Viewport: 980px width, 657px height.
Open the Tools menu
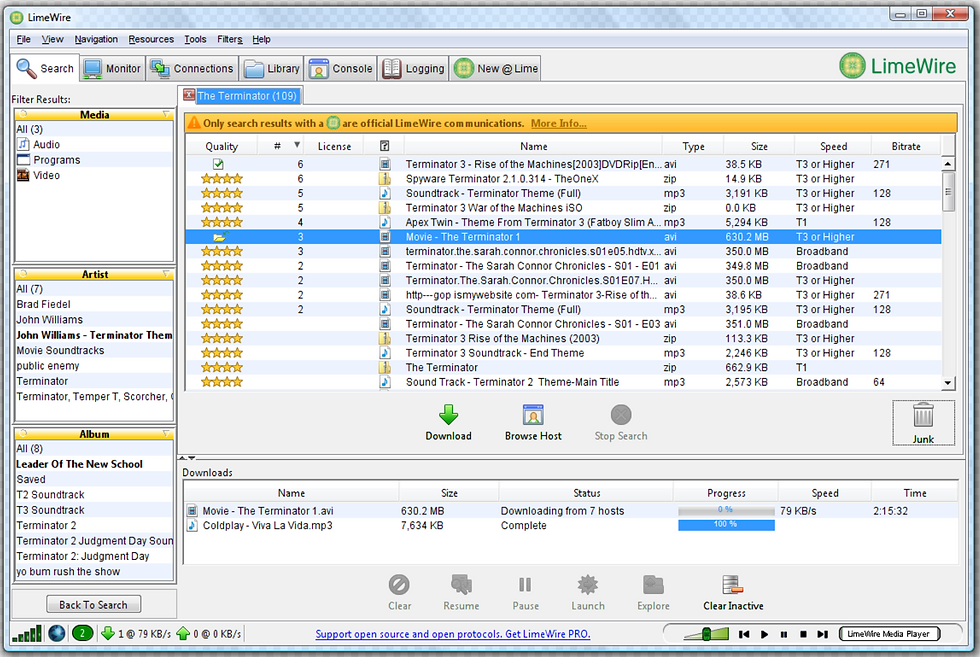[x=194, y=39]
